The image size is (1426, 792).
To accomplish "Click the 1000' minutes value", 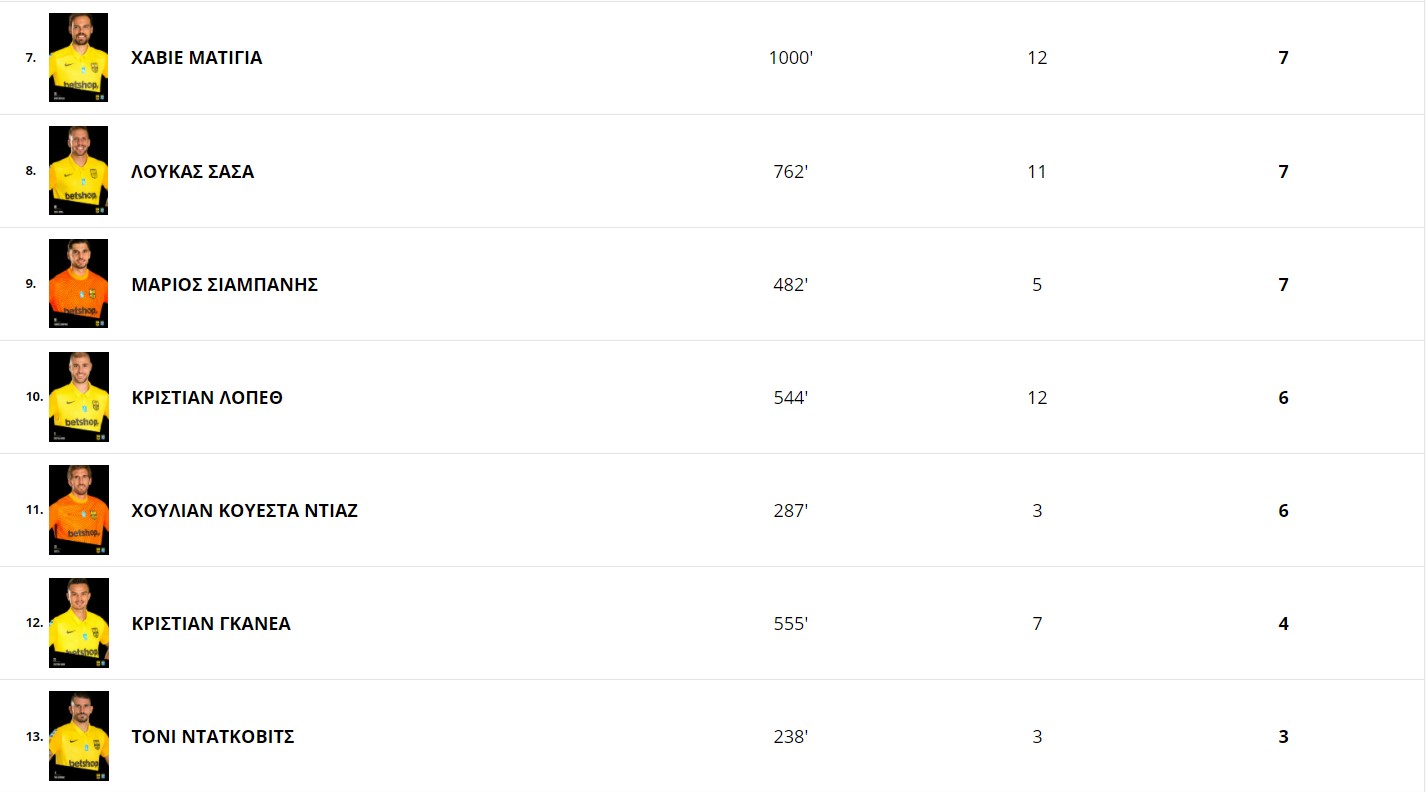I will (x=791, y=58).
